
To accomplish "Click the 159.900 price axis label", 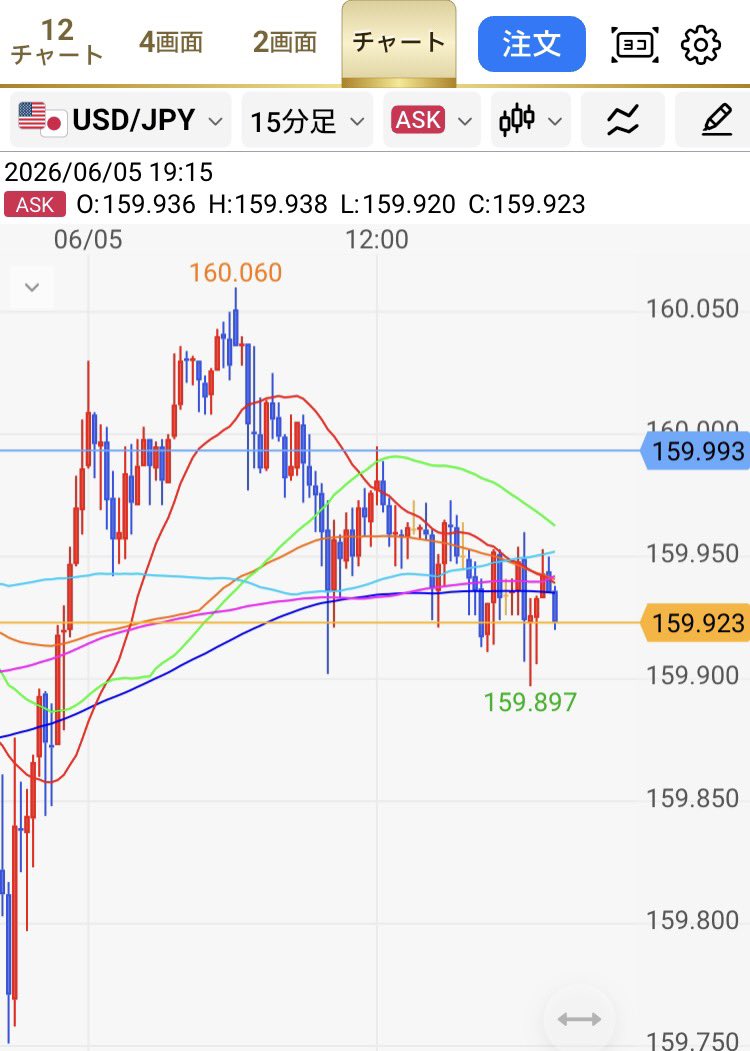I will coord(692,676).
